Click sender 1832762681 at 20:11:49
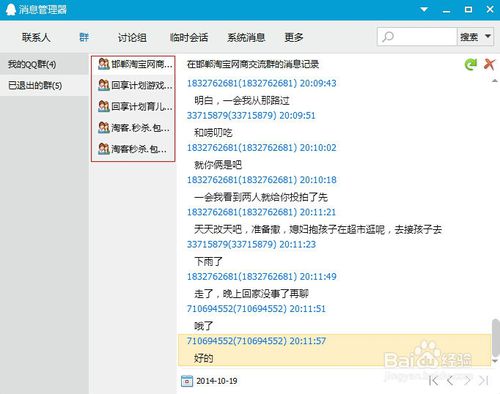 (261, 276)
